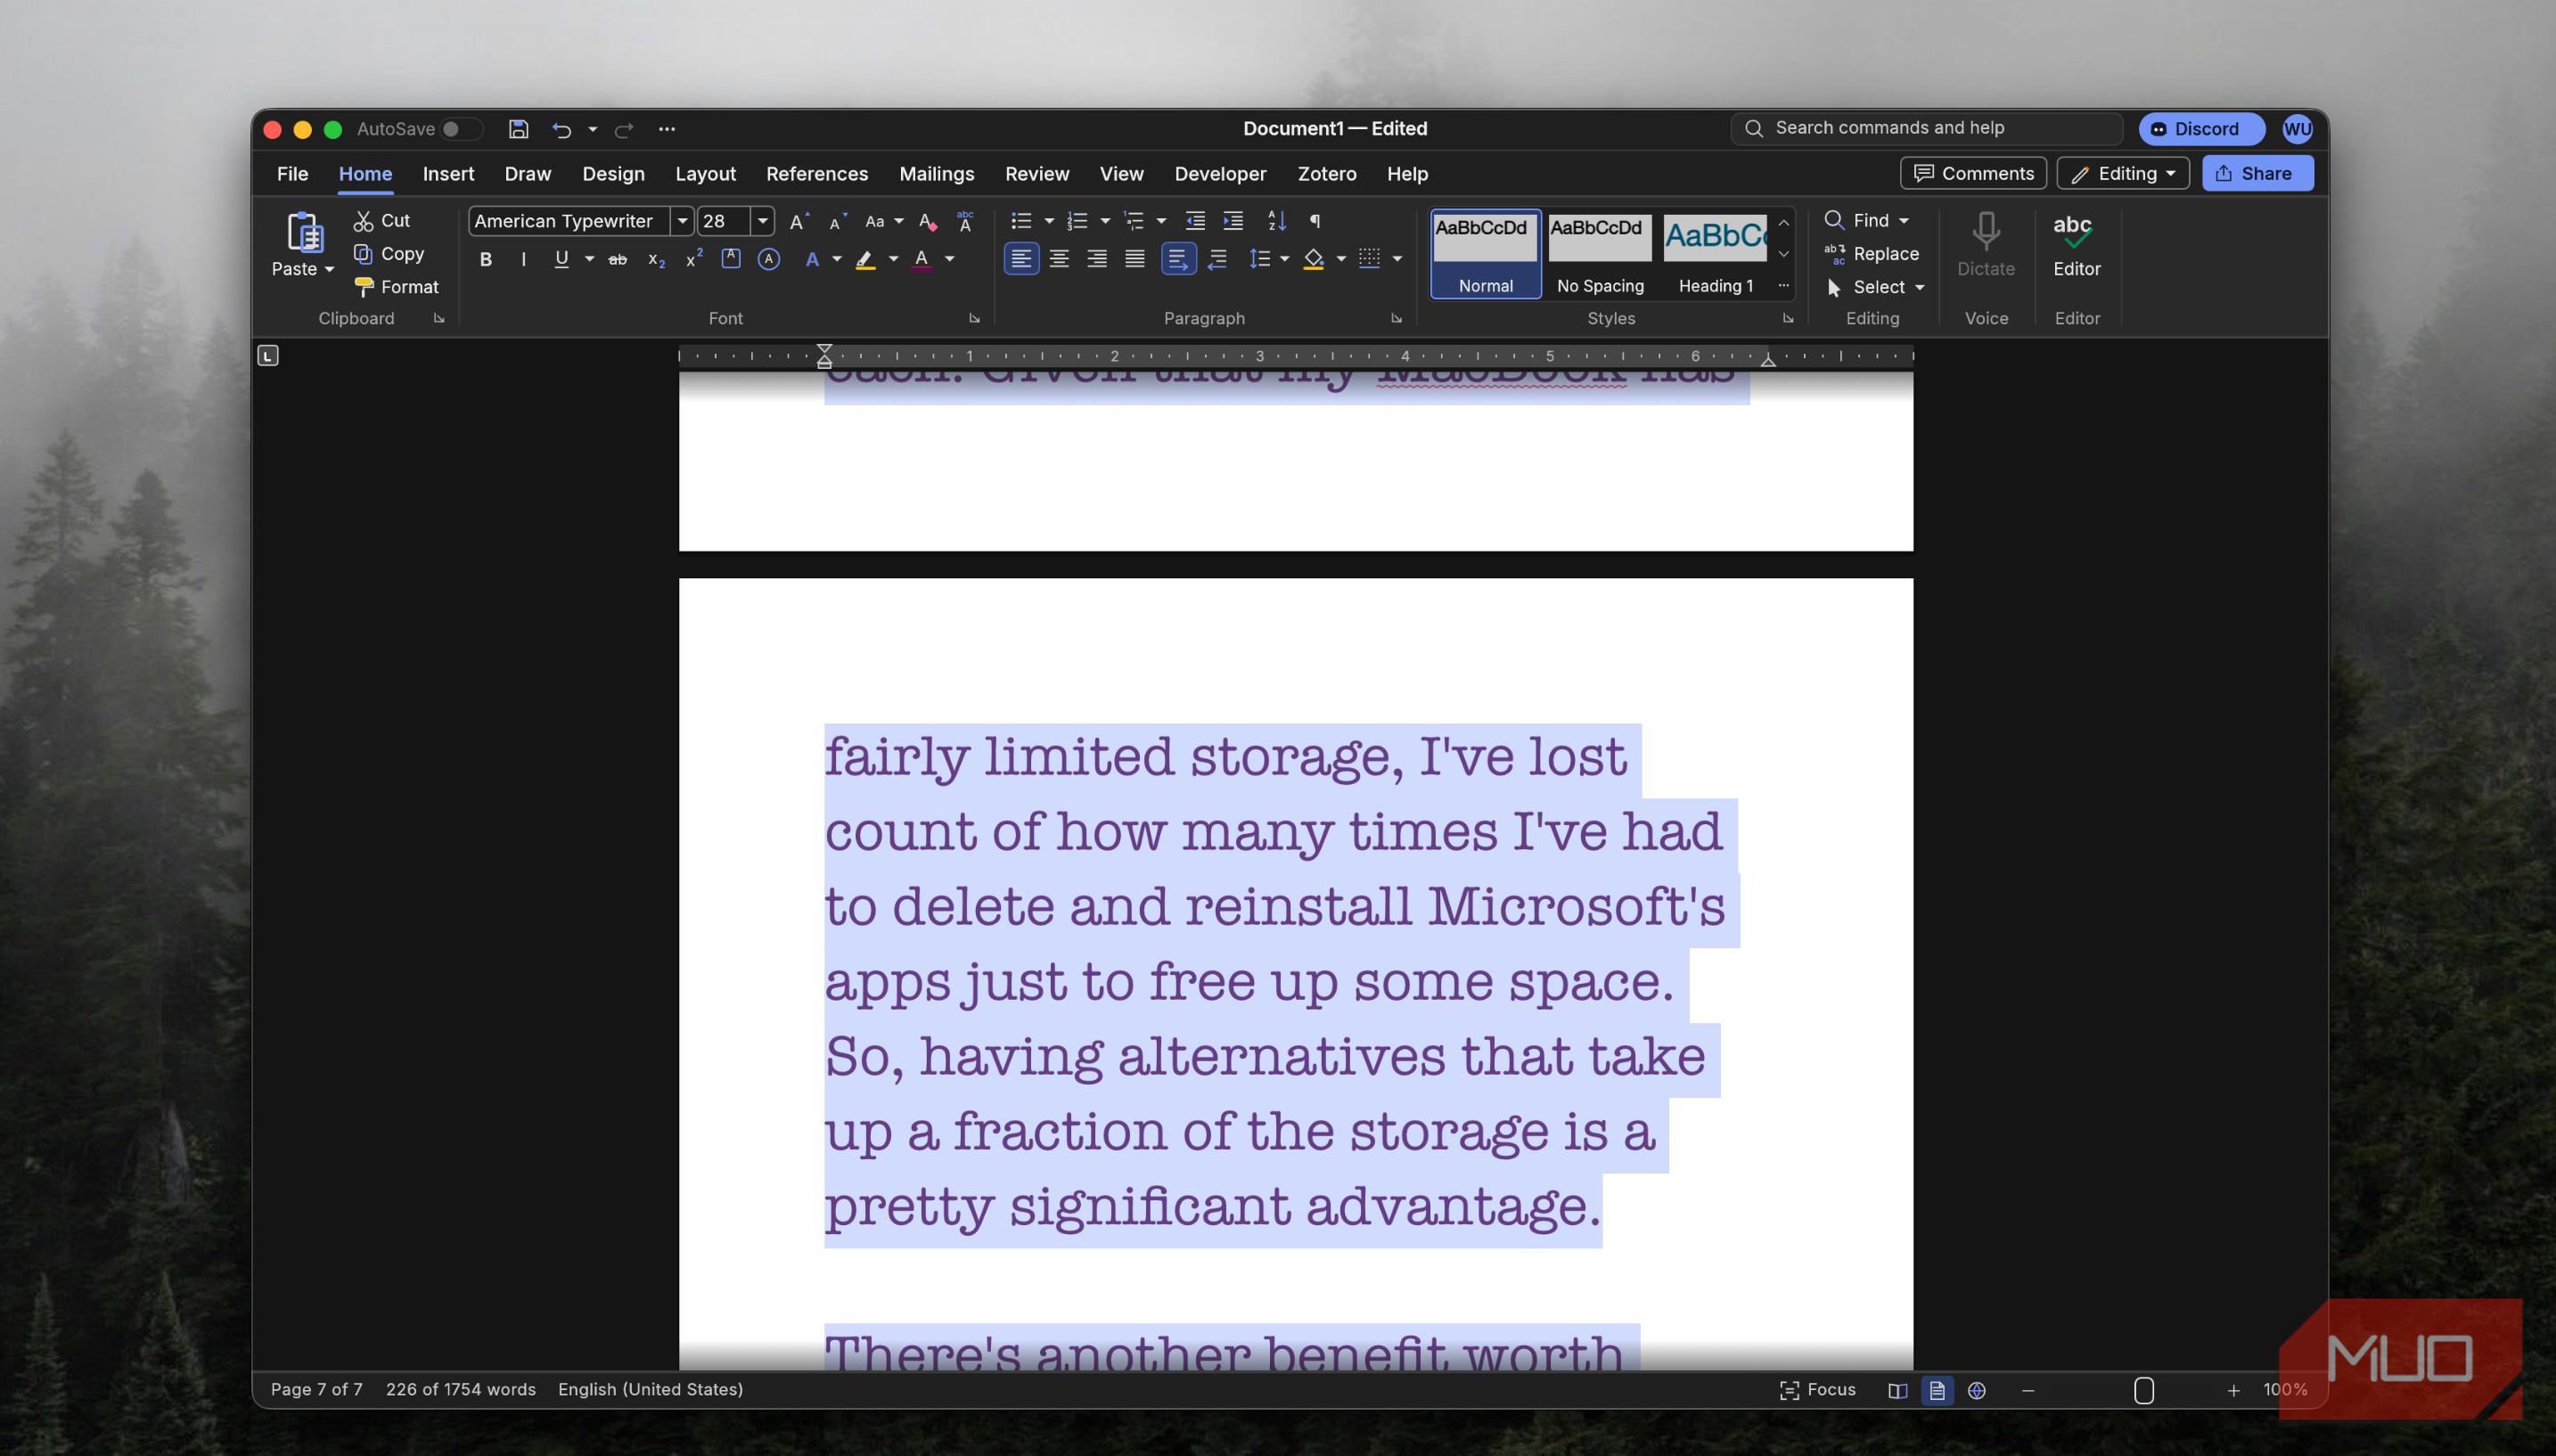Open the Insert tab
This screenshot has width=2556, height=1456.
[x=448, y=174]
